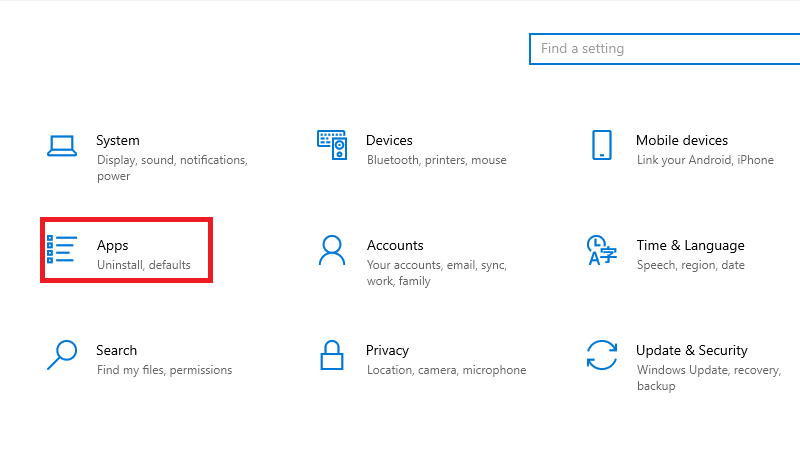Go to Devices settings label

[x=389, y=141]
